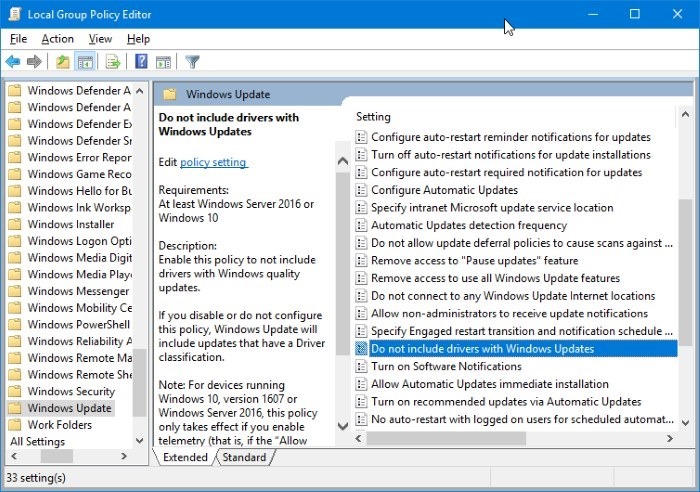Open the View menu

click(x=100, y=39)
